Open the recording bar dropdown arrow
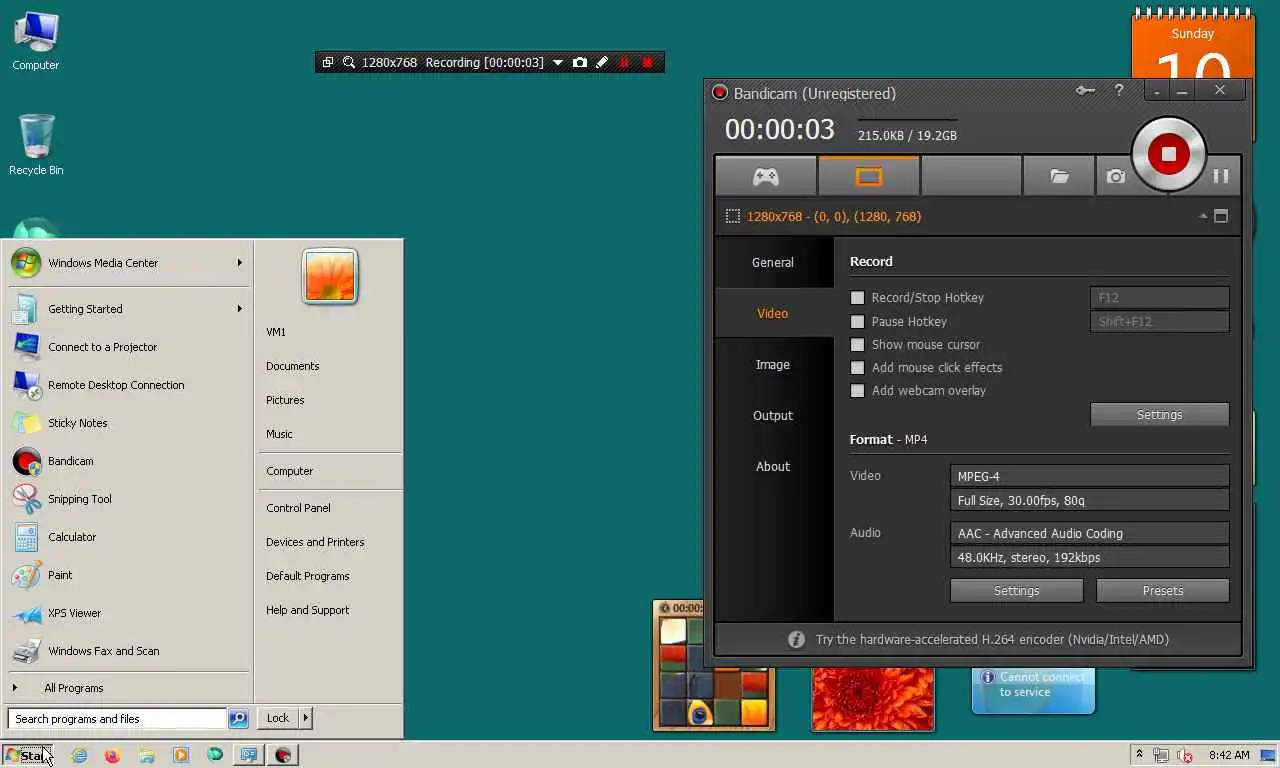Screen dimensions: 1280x768 pos(558,63)
